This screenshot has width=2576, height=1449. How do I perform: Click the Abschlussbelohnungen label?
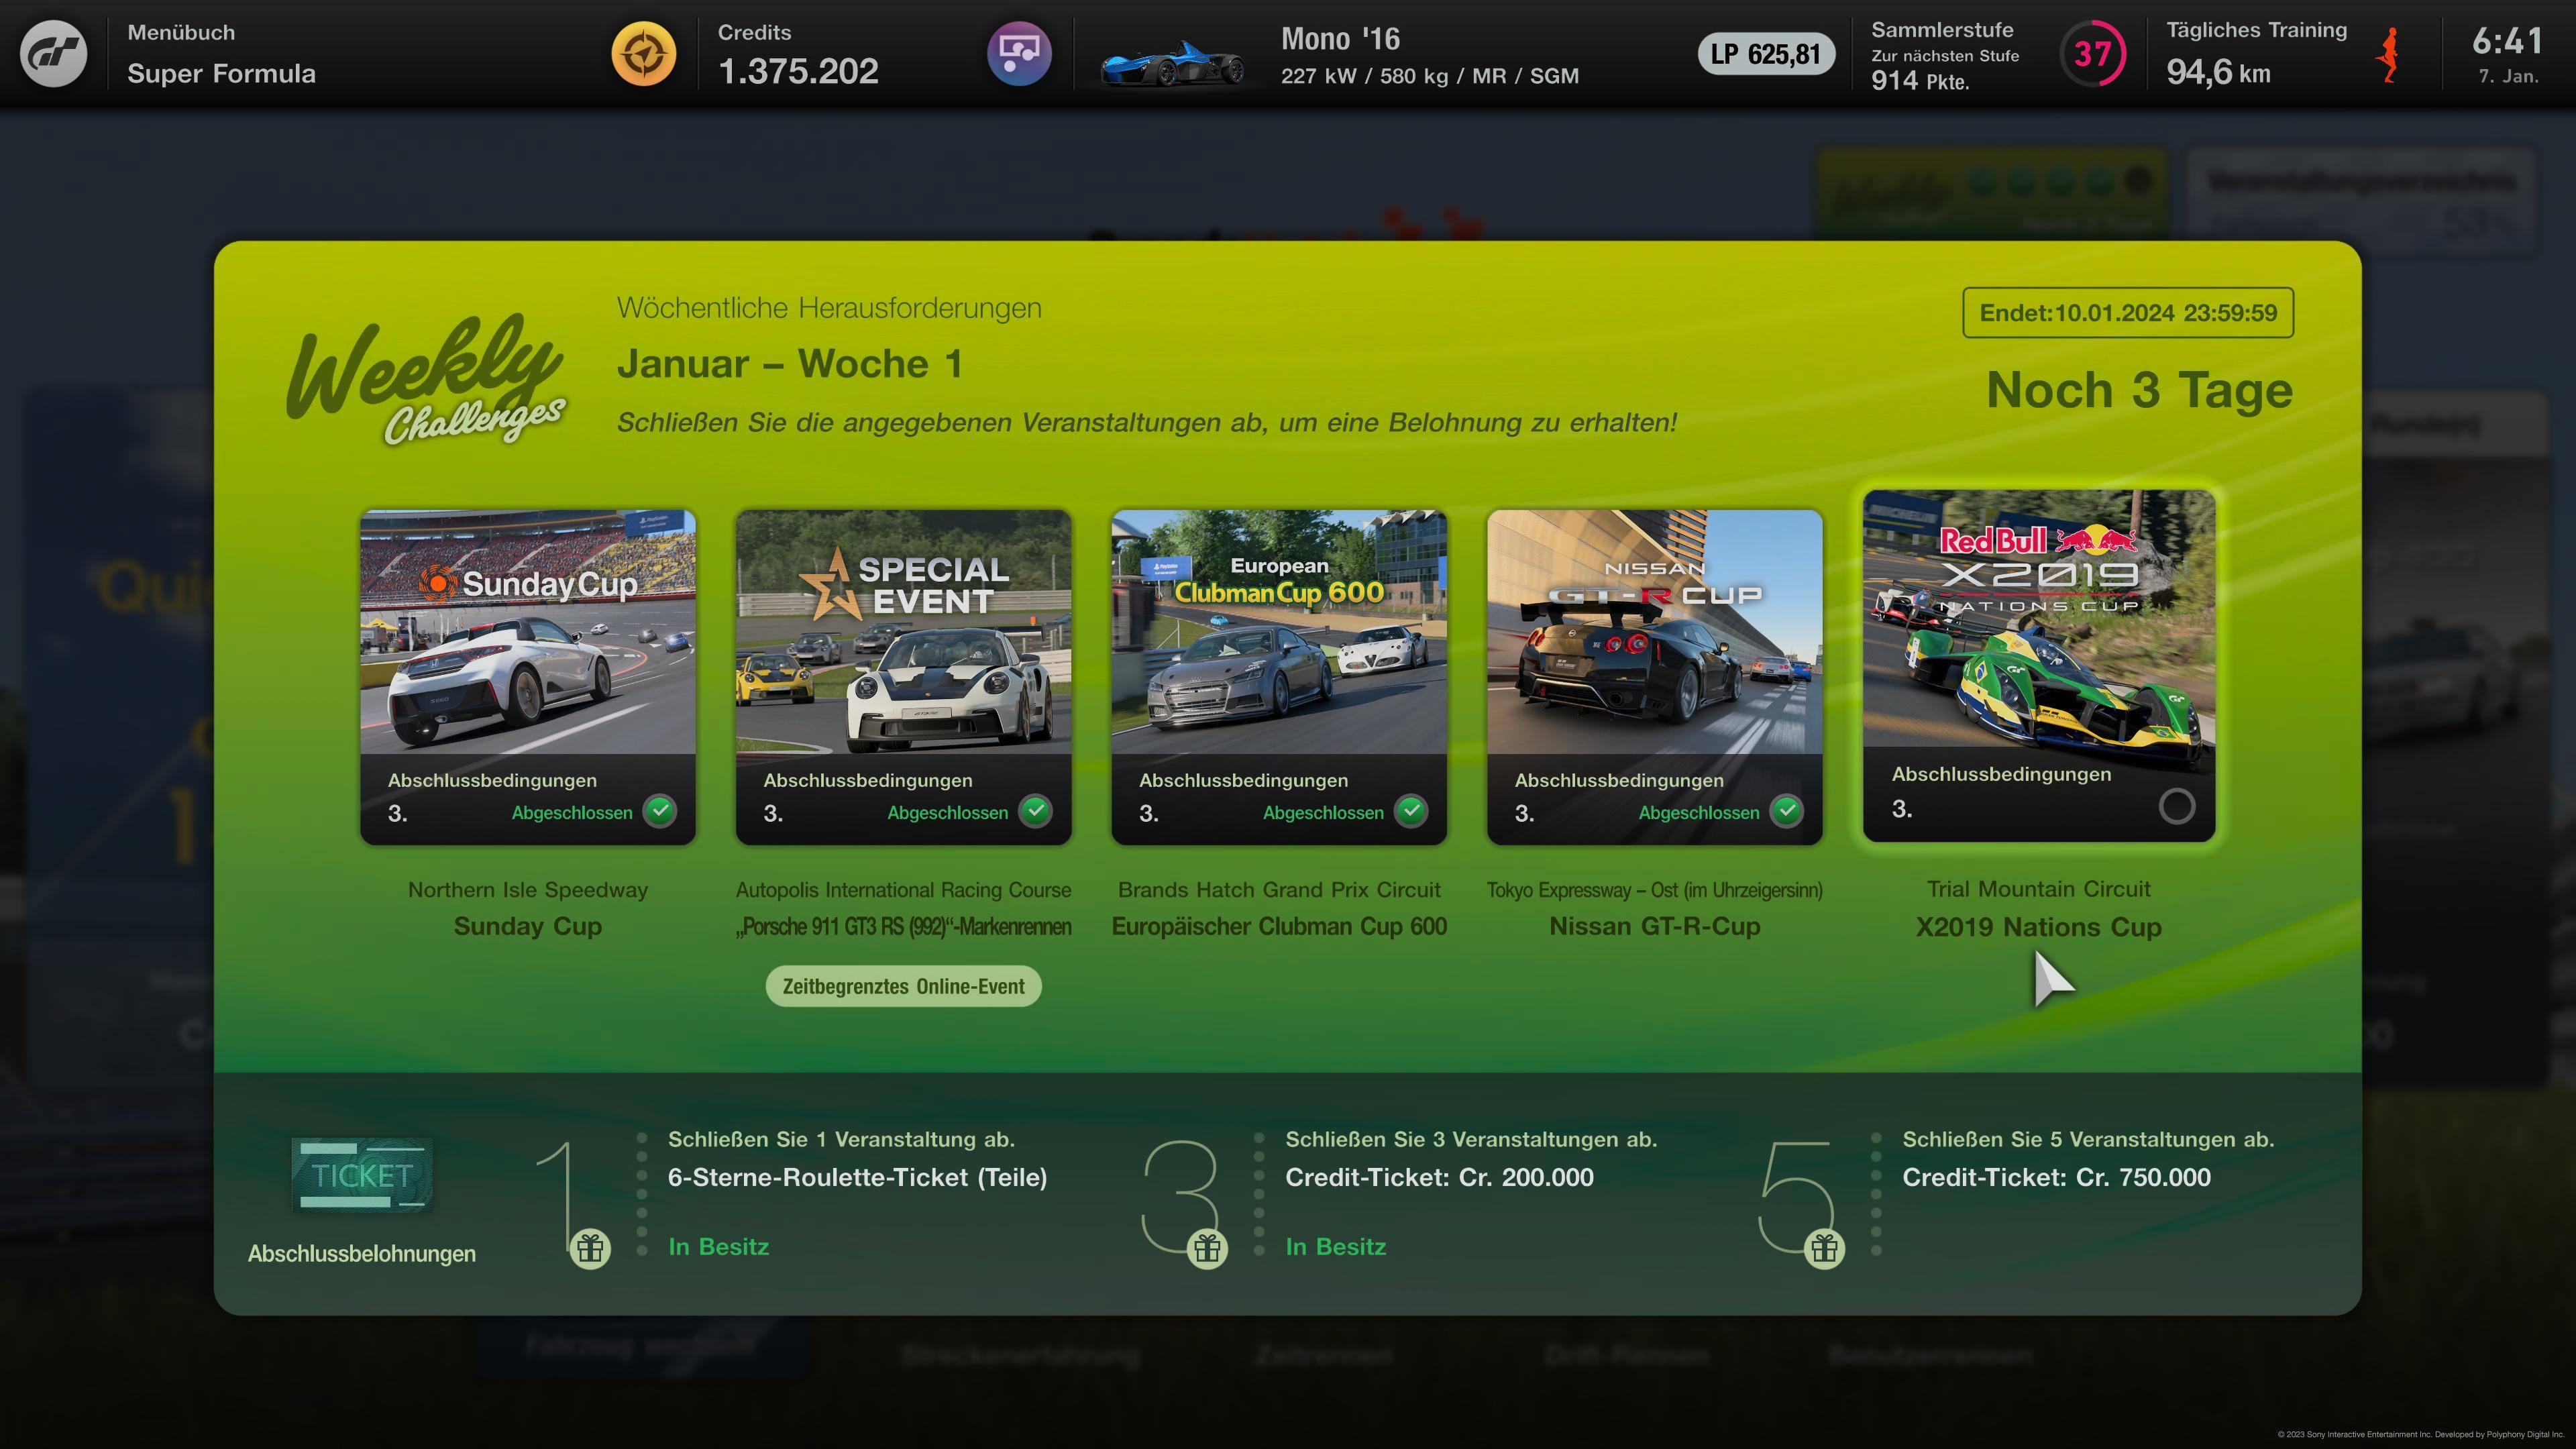point(362,1254)
